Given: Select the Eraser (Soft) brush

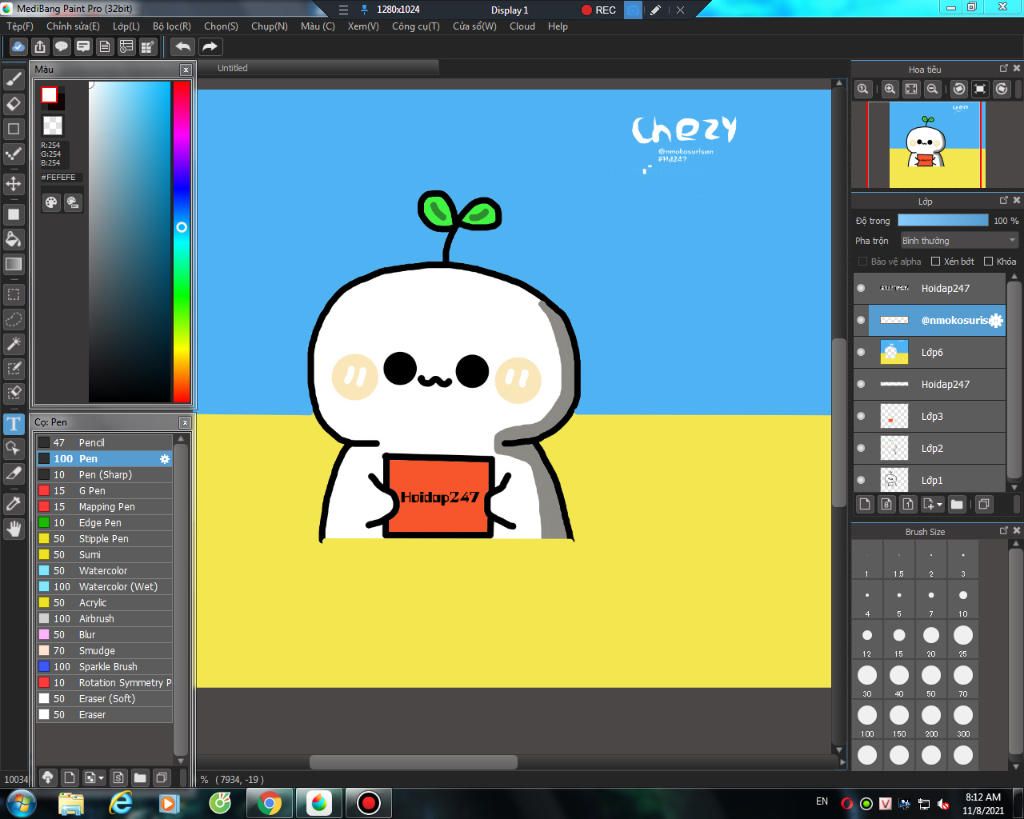Looking at the screenshot, I should tap(104, 699).
